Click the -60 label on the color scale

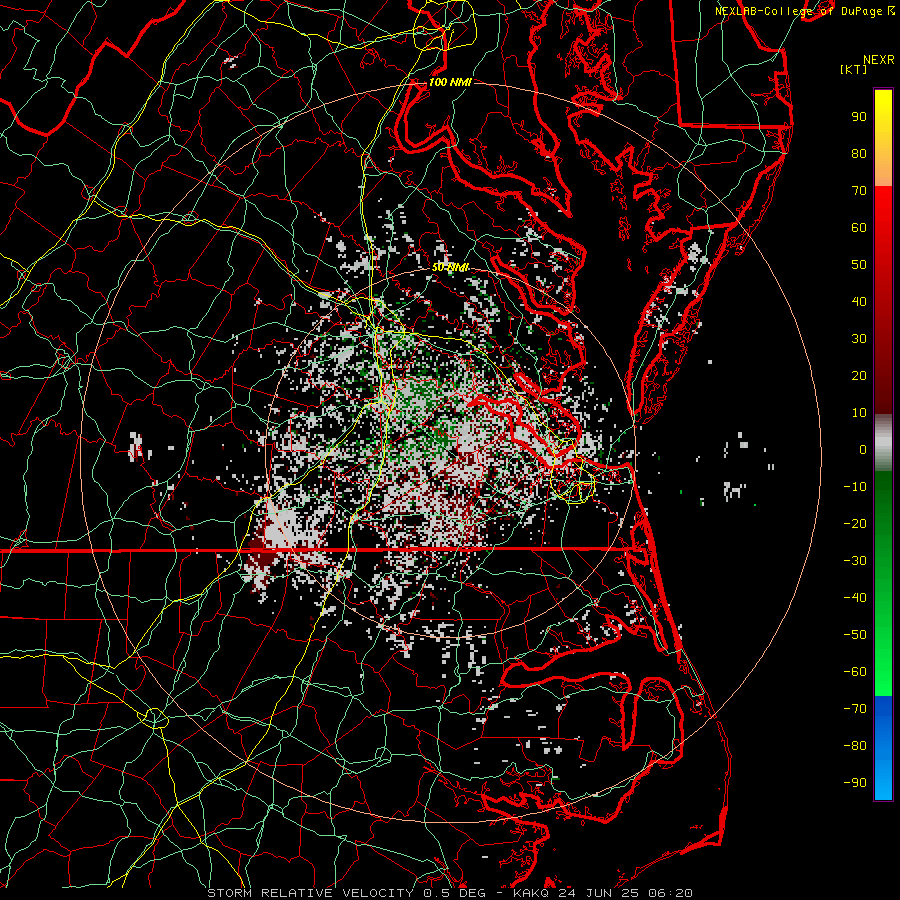pyautogui.click(x=855, y=672)
